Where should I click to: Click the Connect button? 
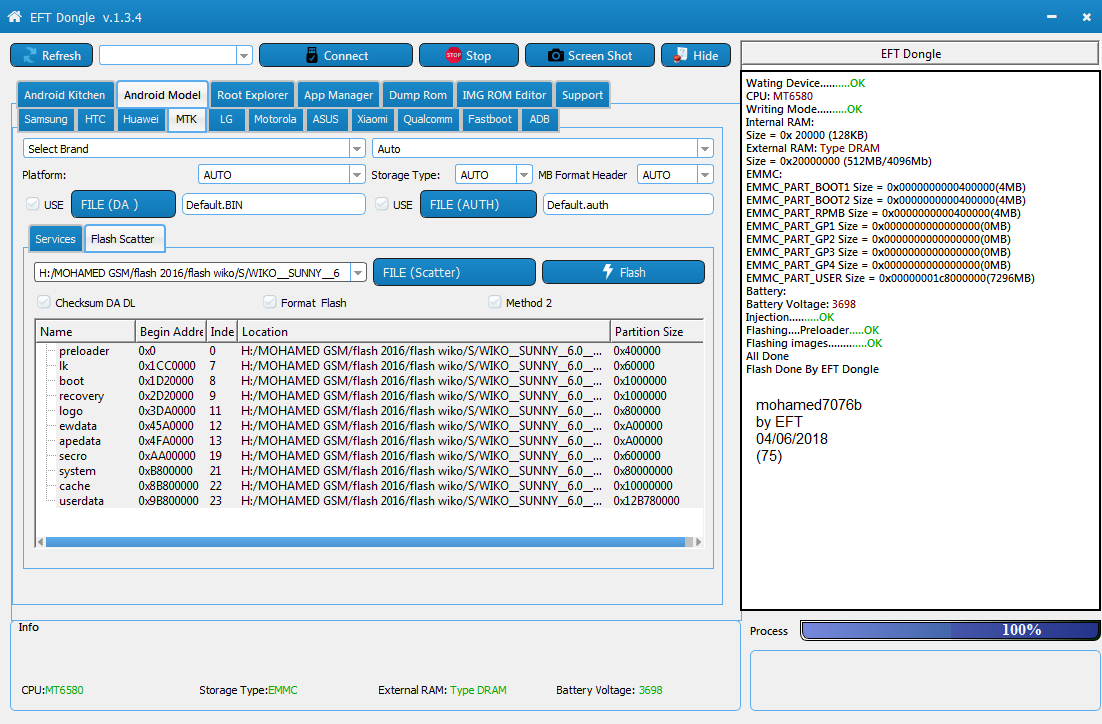(336, 56)
